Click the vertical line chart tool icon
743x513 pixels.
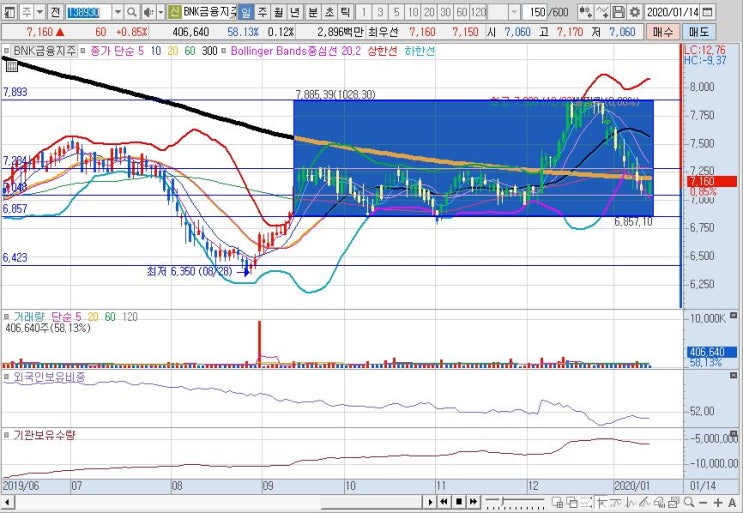coord(631,502)
